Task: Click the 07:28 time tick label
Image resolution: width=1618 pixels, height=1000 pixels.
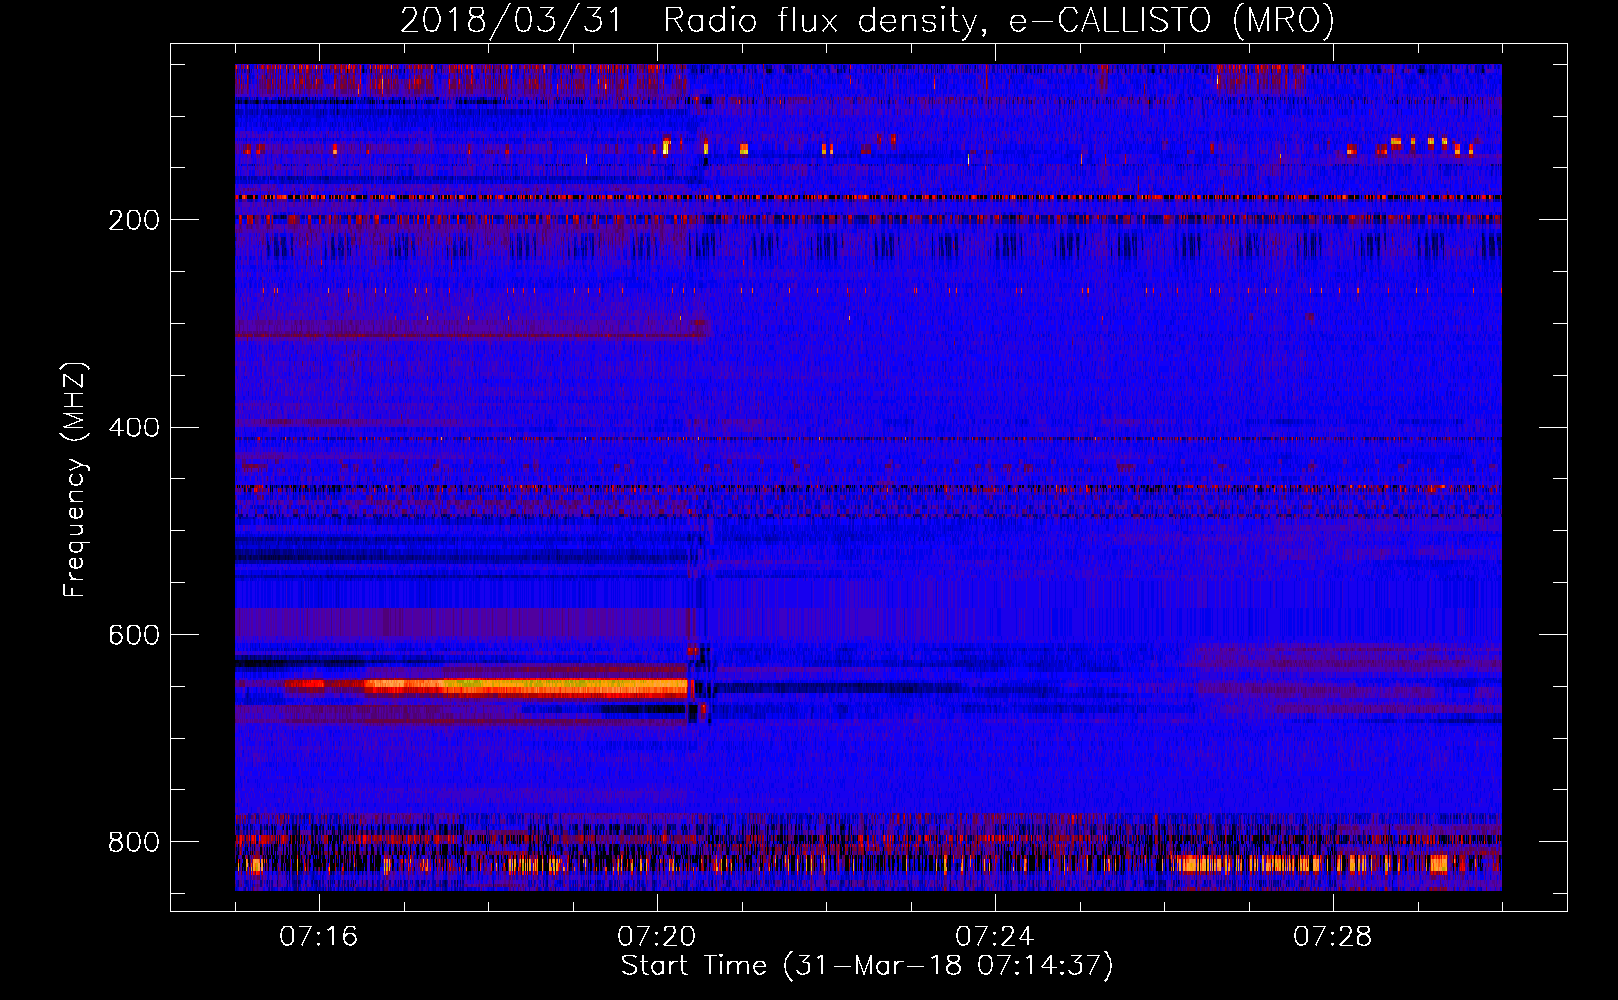Action: (x=1333, y=937)
